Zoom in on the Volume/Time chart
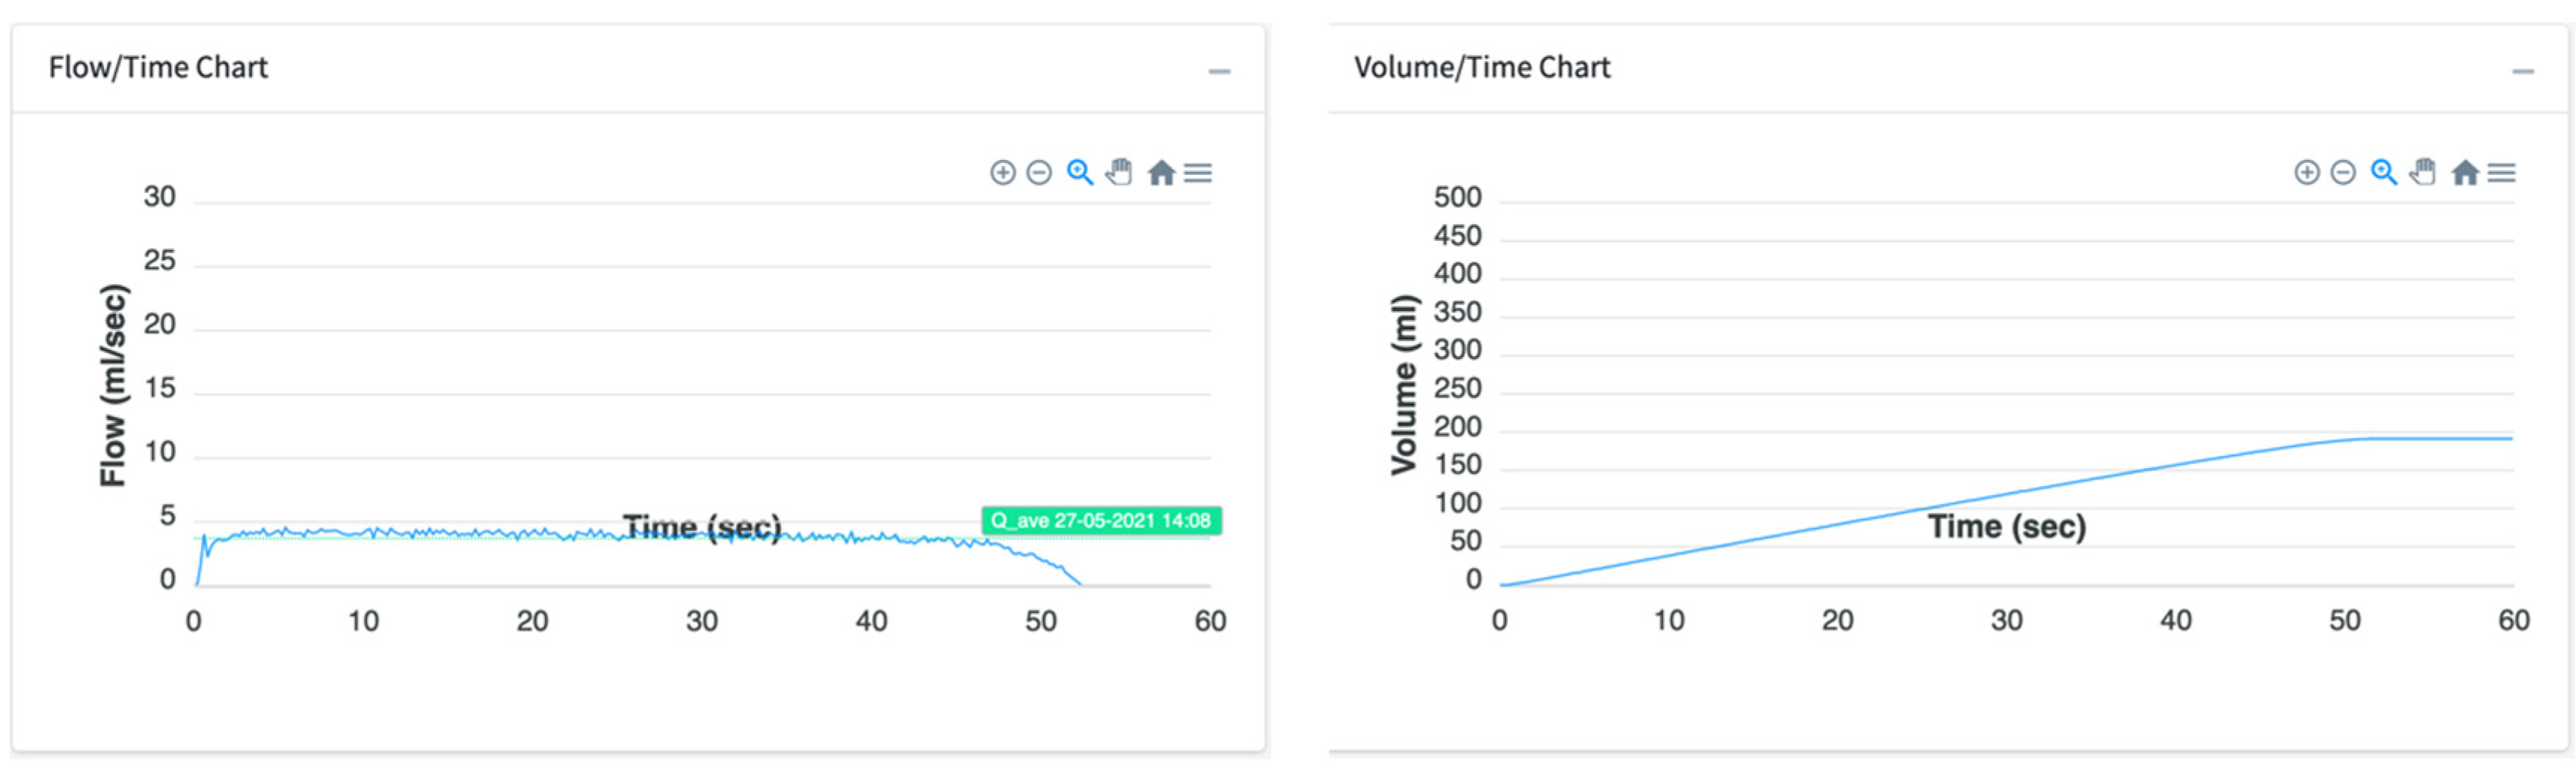Screen dimensions: 2576x770 [x=2306, y=173]
